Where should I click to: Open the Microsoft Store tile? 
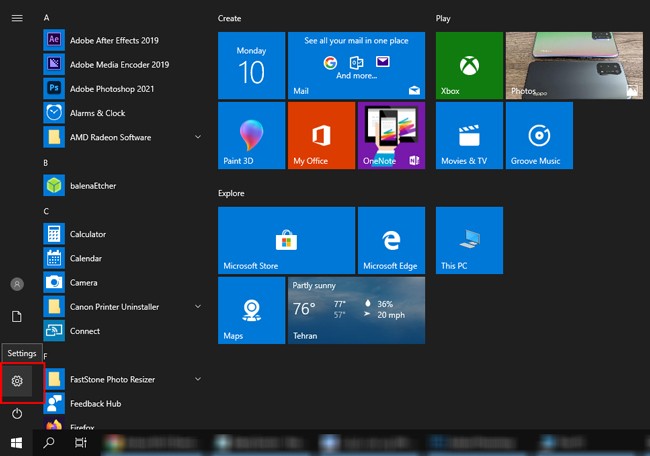tap(286, 240)
